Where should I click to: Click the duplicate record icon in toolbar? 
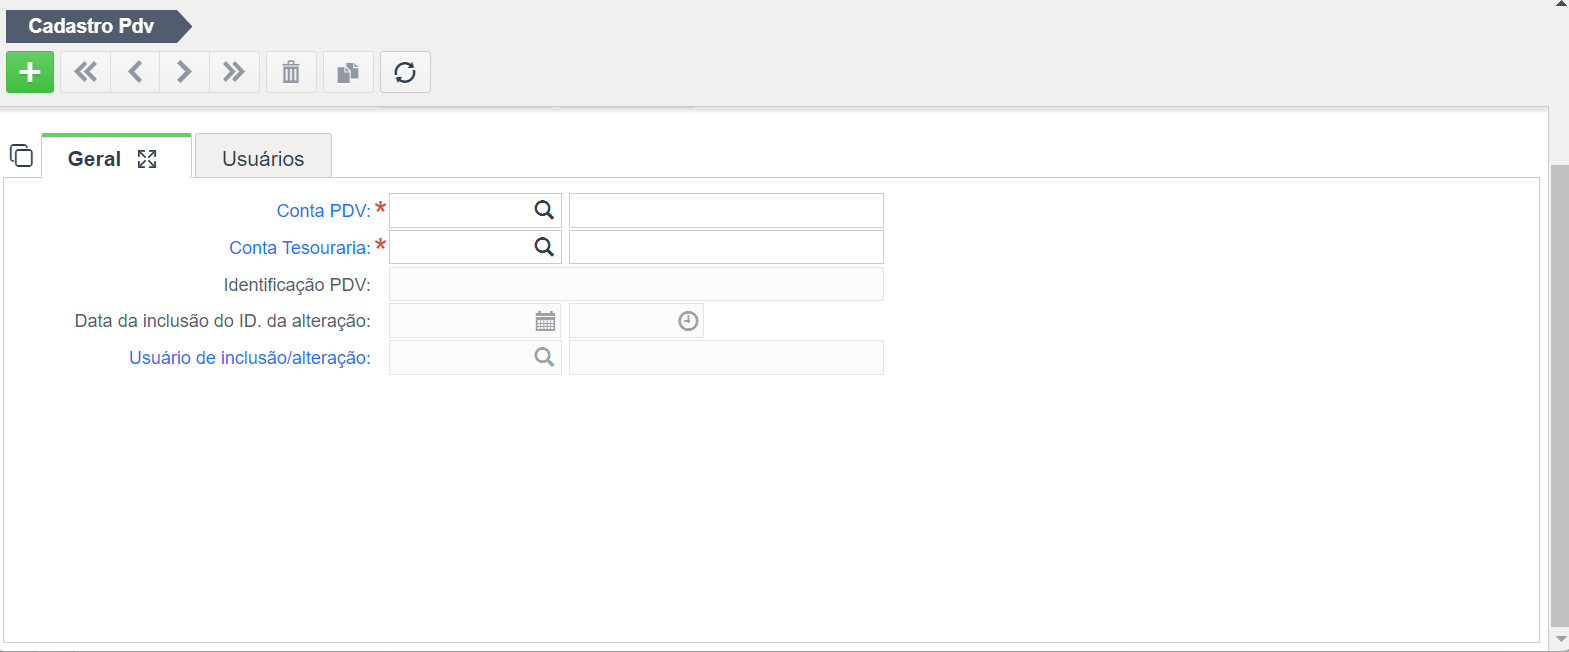click(x=348, y=72)
